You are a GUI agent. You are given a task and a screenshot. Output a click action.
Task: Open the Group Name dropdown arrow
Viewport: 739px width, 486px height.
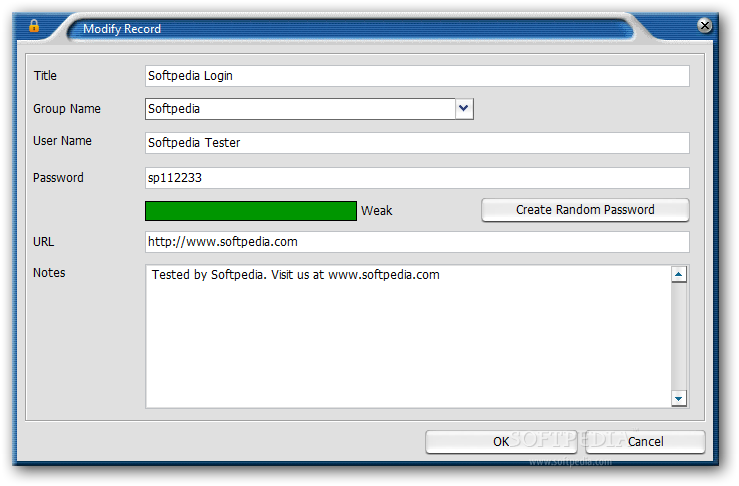(464, 108)
